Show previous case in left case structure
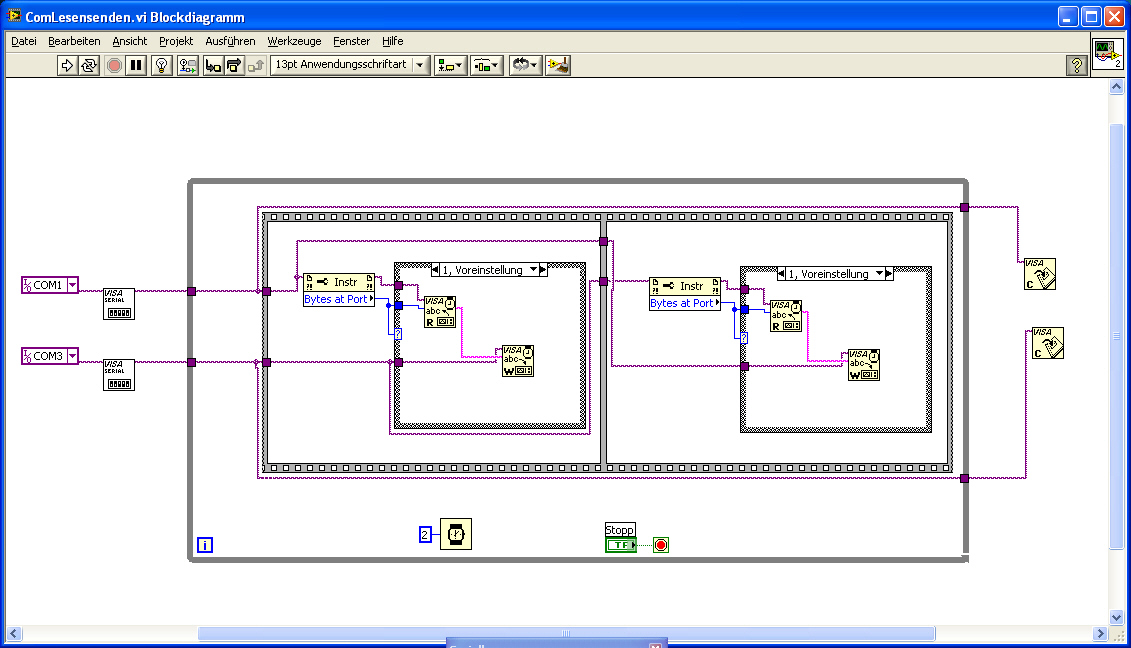 [x=435, y=270]
